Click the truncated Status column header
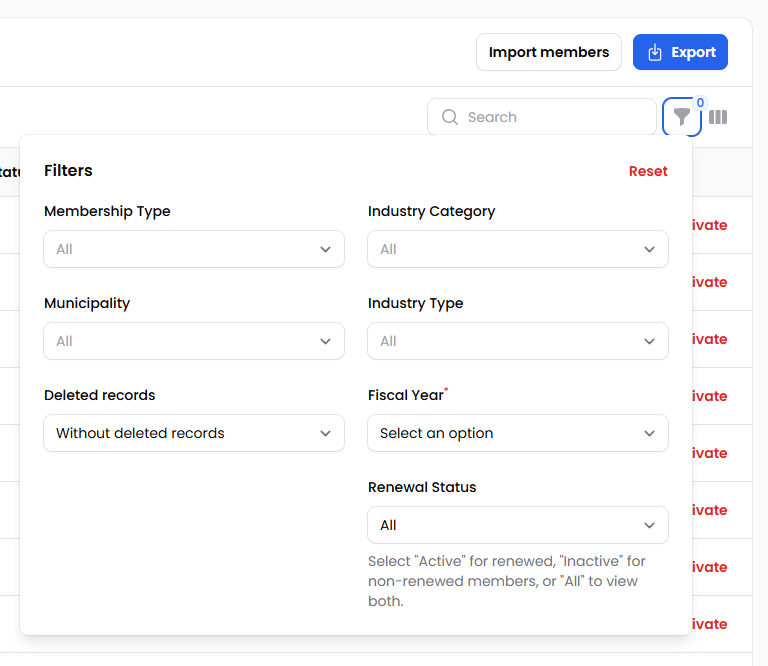Screen dimensions: 768x666 (10, 172)
